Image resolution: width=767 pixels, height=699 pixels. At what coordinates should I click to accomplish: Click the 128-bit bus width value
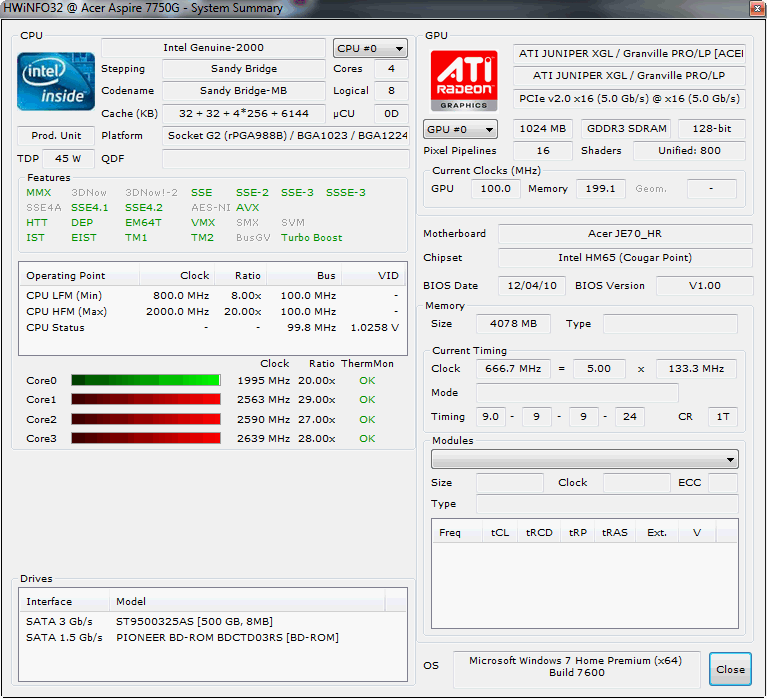712,129
